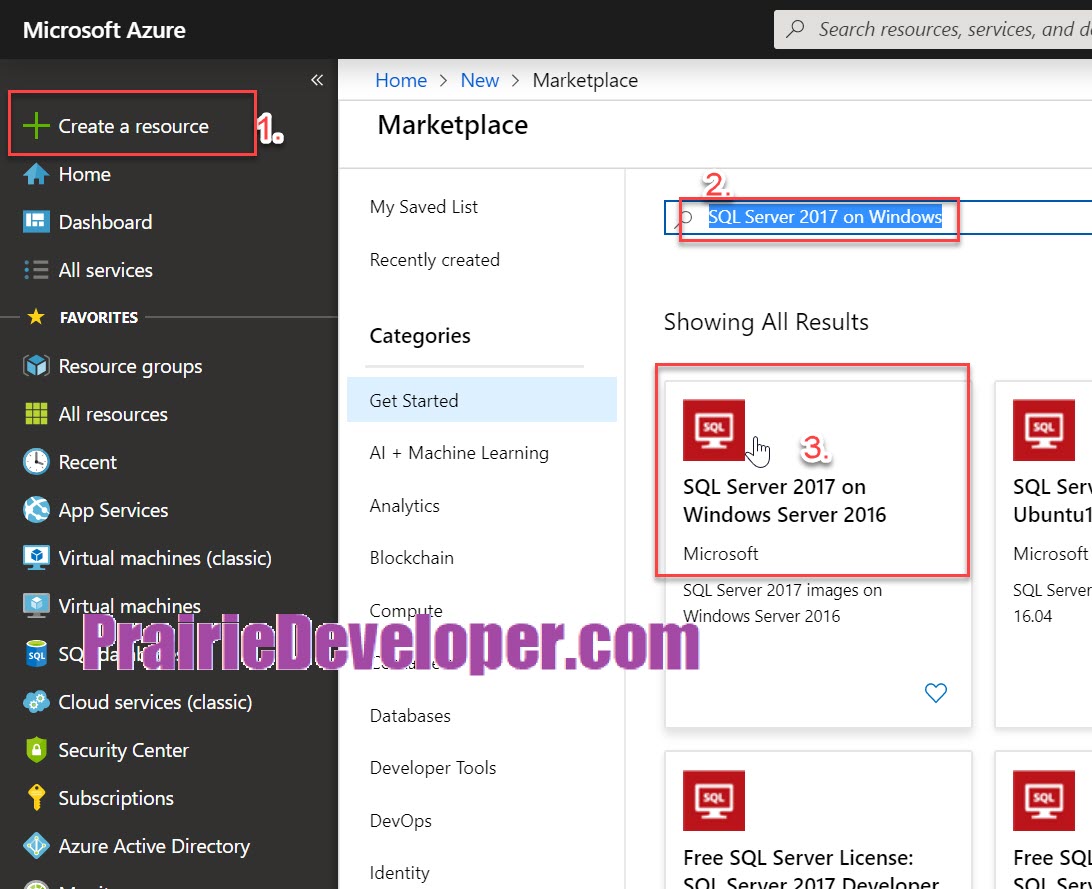Click the green plus Create a resource icon
This screenshot has width=1092, height=889.
click(36, 126)
